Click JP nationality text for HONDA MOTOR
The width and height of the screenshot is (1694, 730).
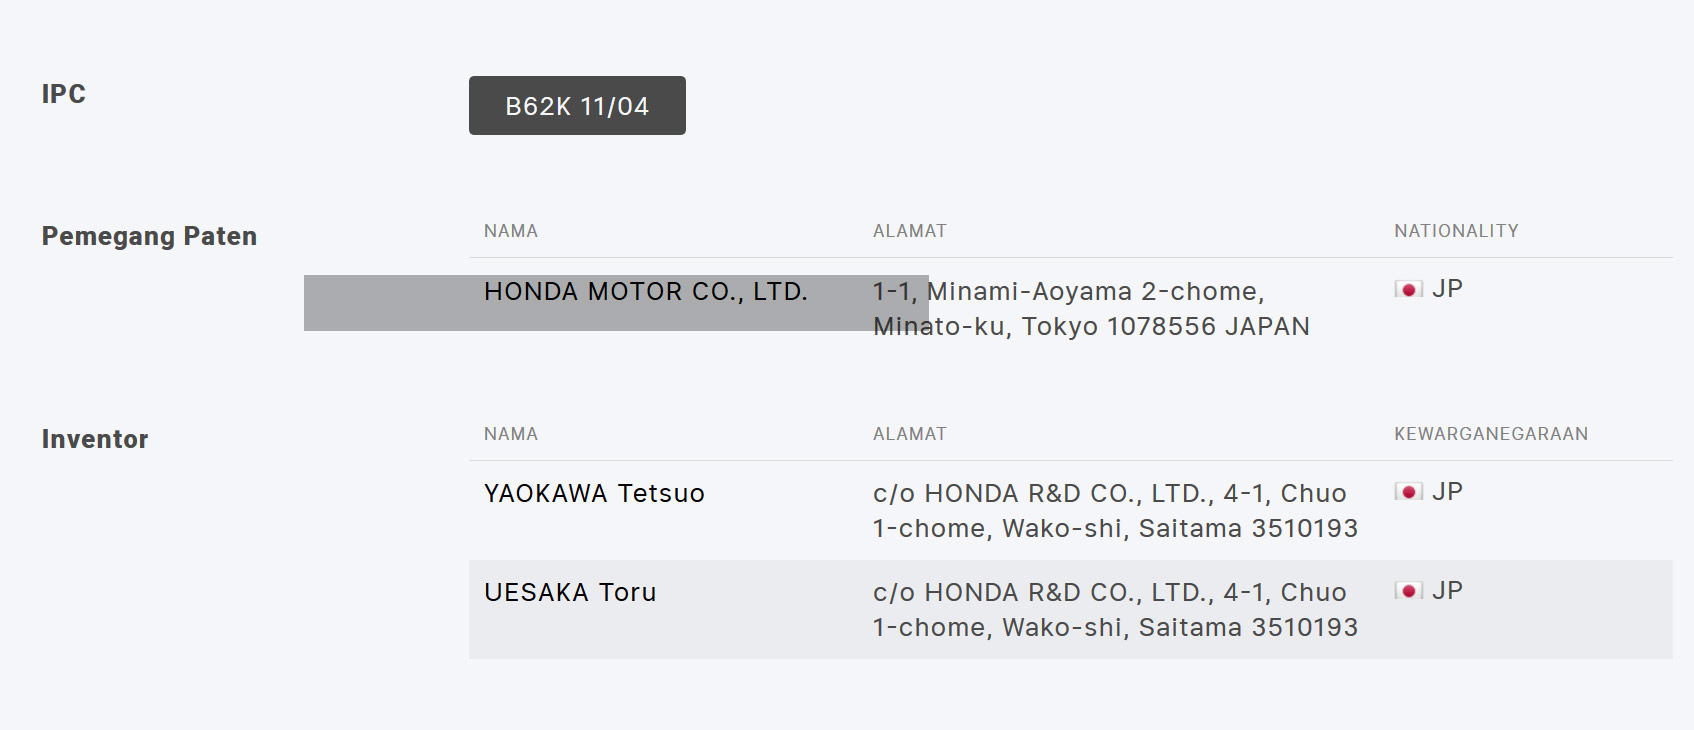point(1447,289)
